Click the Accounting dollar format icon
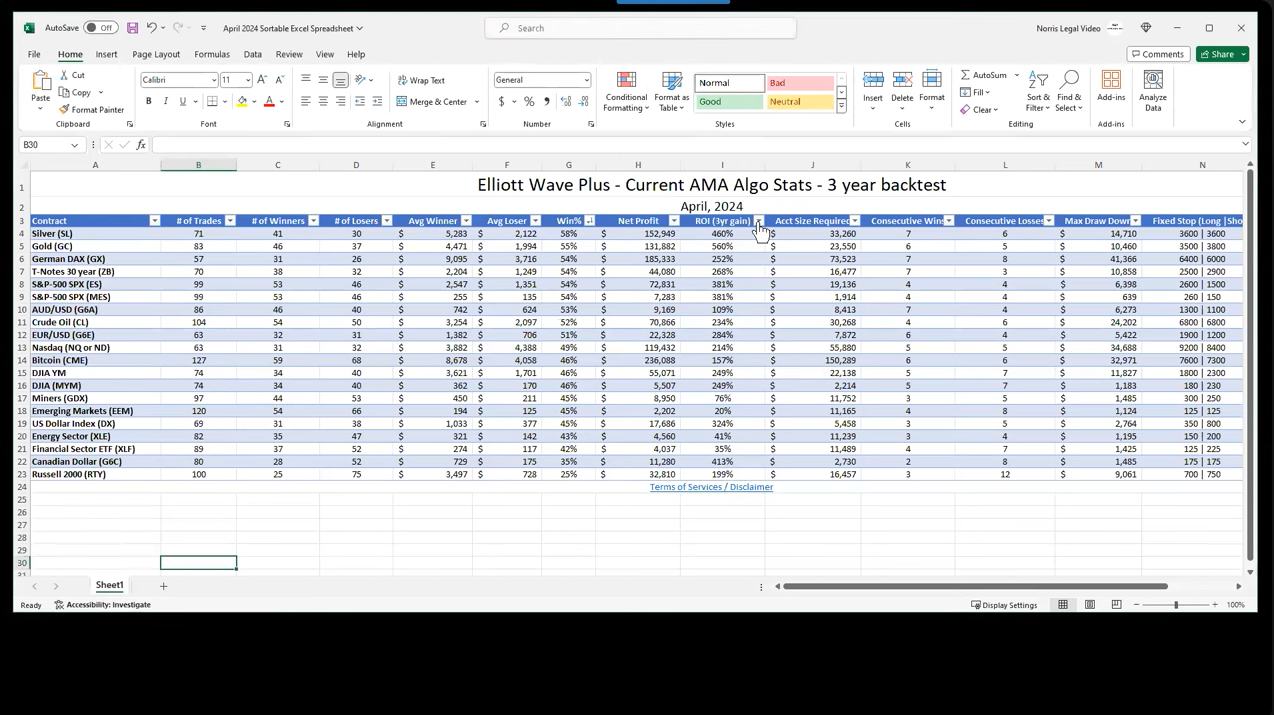Screen dimensions: 1274x715 (501, 101)
